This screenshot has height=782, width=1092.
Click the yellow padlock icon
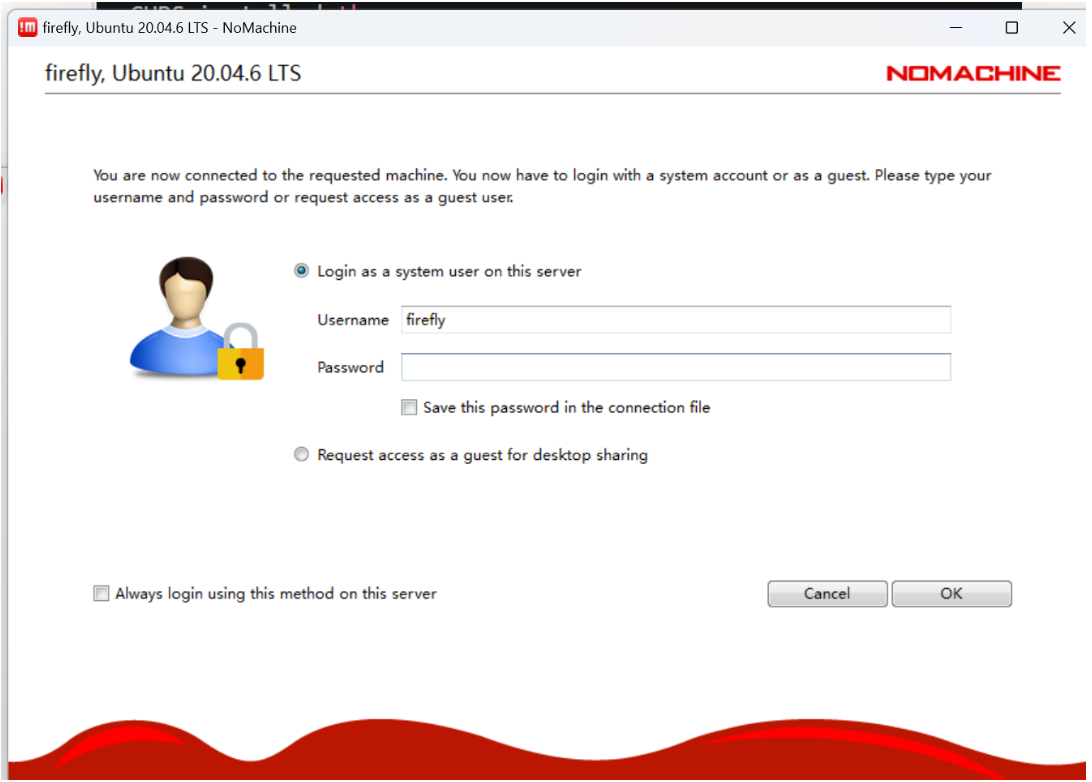(x=241, y=353)
